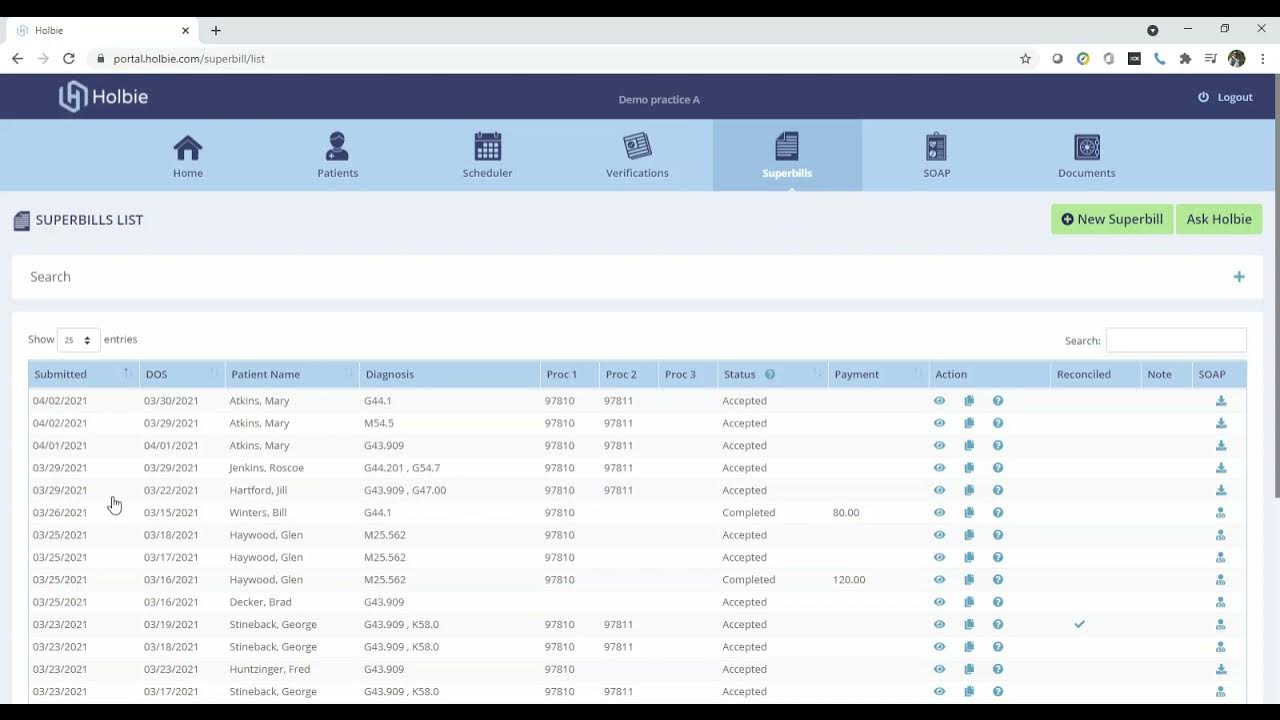View superbill for Atkins, Mary DOS 04/01/2021

pyautogui.click(x=939, y=446)
